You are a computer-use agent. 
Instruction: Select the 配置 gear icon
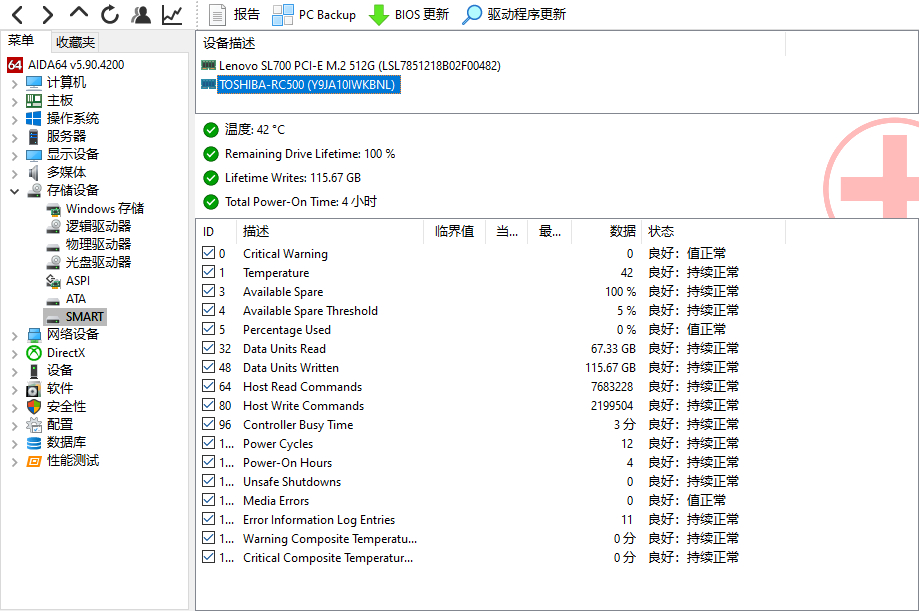34,425
